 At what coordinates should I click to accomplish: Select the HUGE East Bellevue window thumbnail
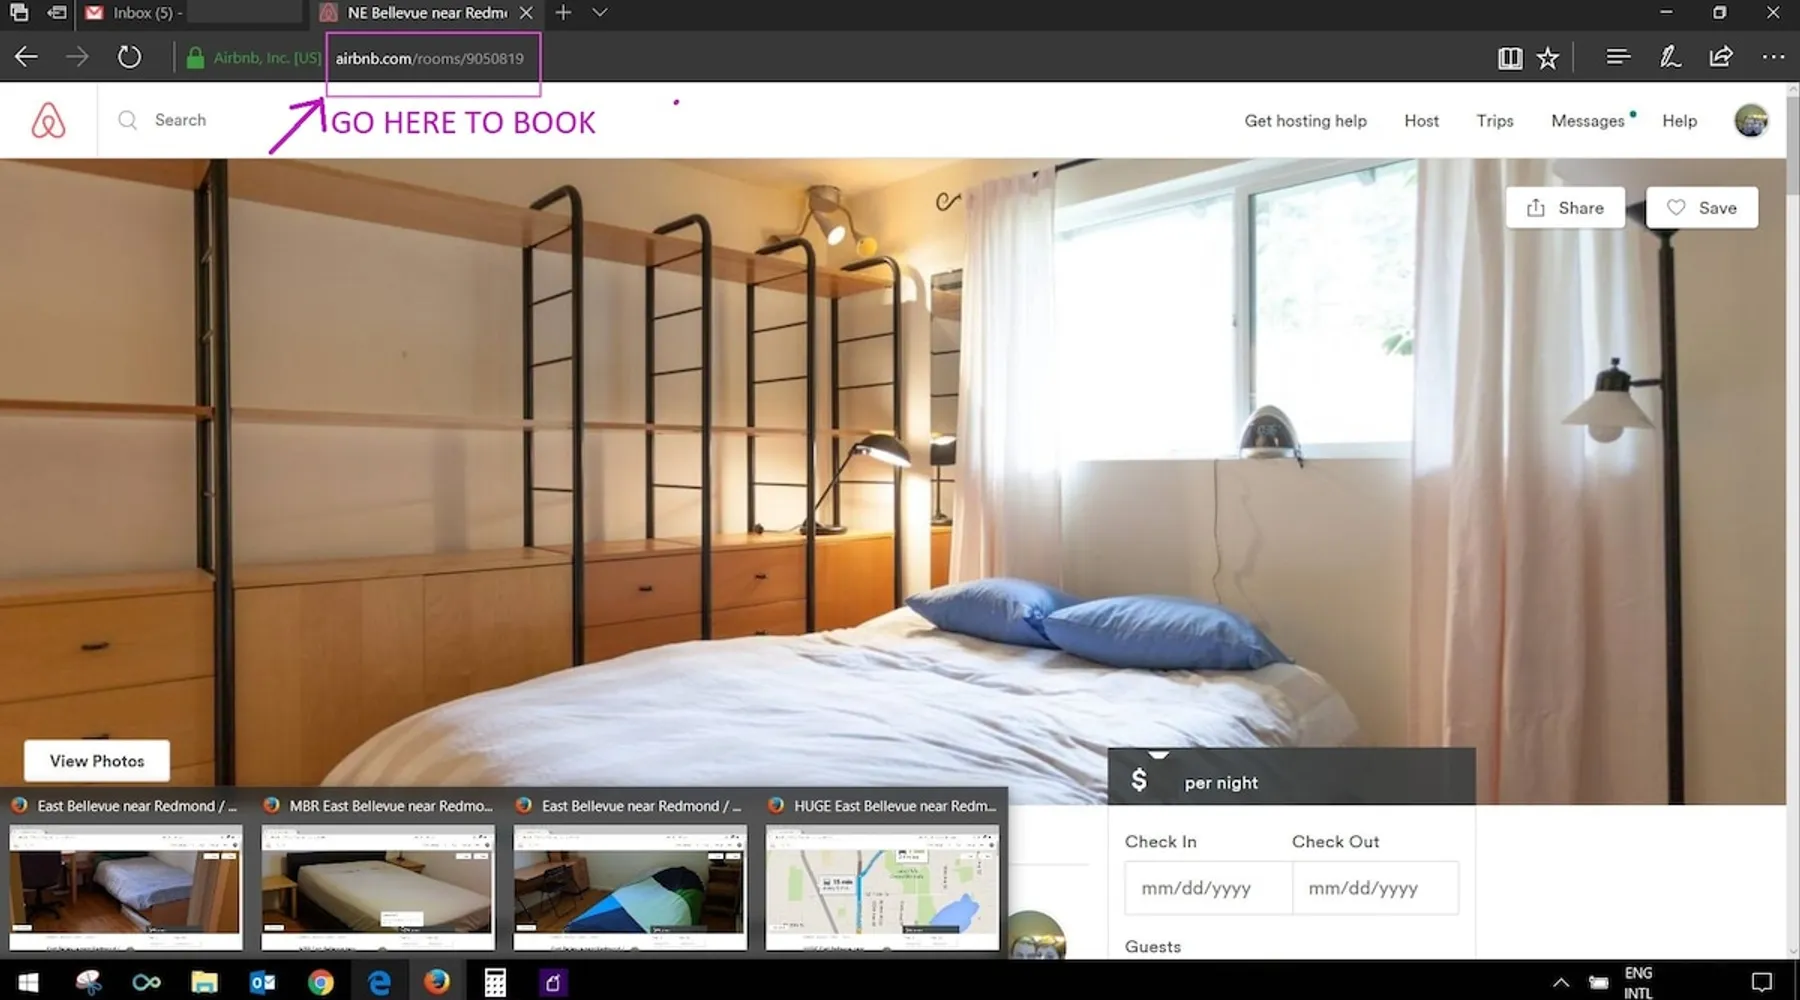[882, 886]
